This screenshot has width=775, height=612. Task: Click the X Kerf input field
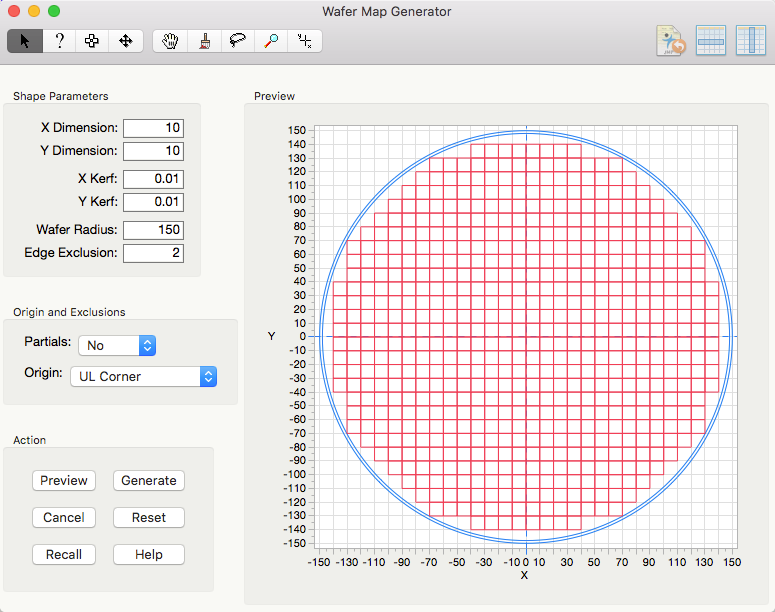(x=154, y=179)
